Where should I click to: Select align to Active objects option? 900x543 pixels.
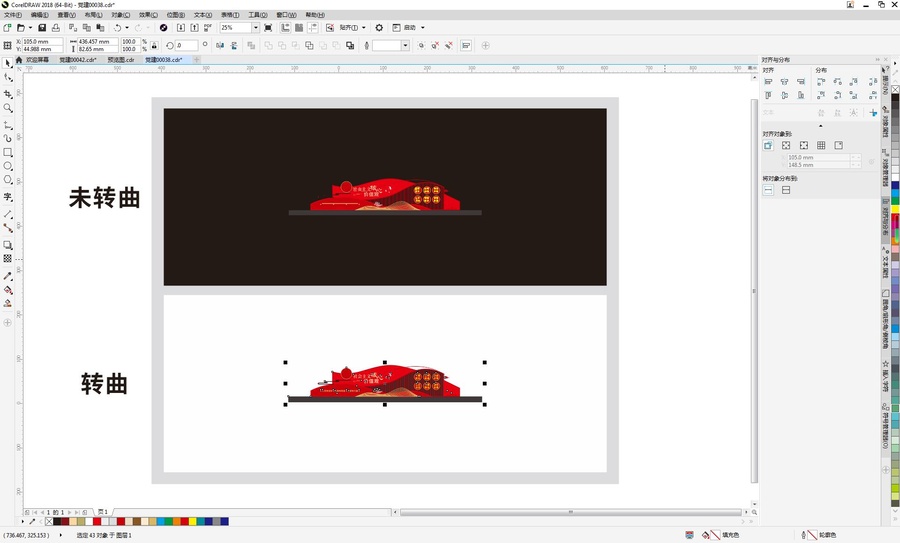pos(768,146)
